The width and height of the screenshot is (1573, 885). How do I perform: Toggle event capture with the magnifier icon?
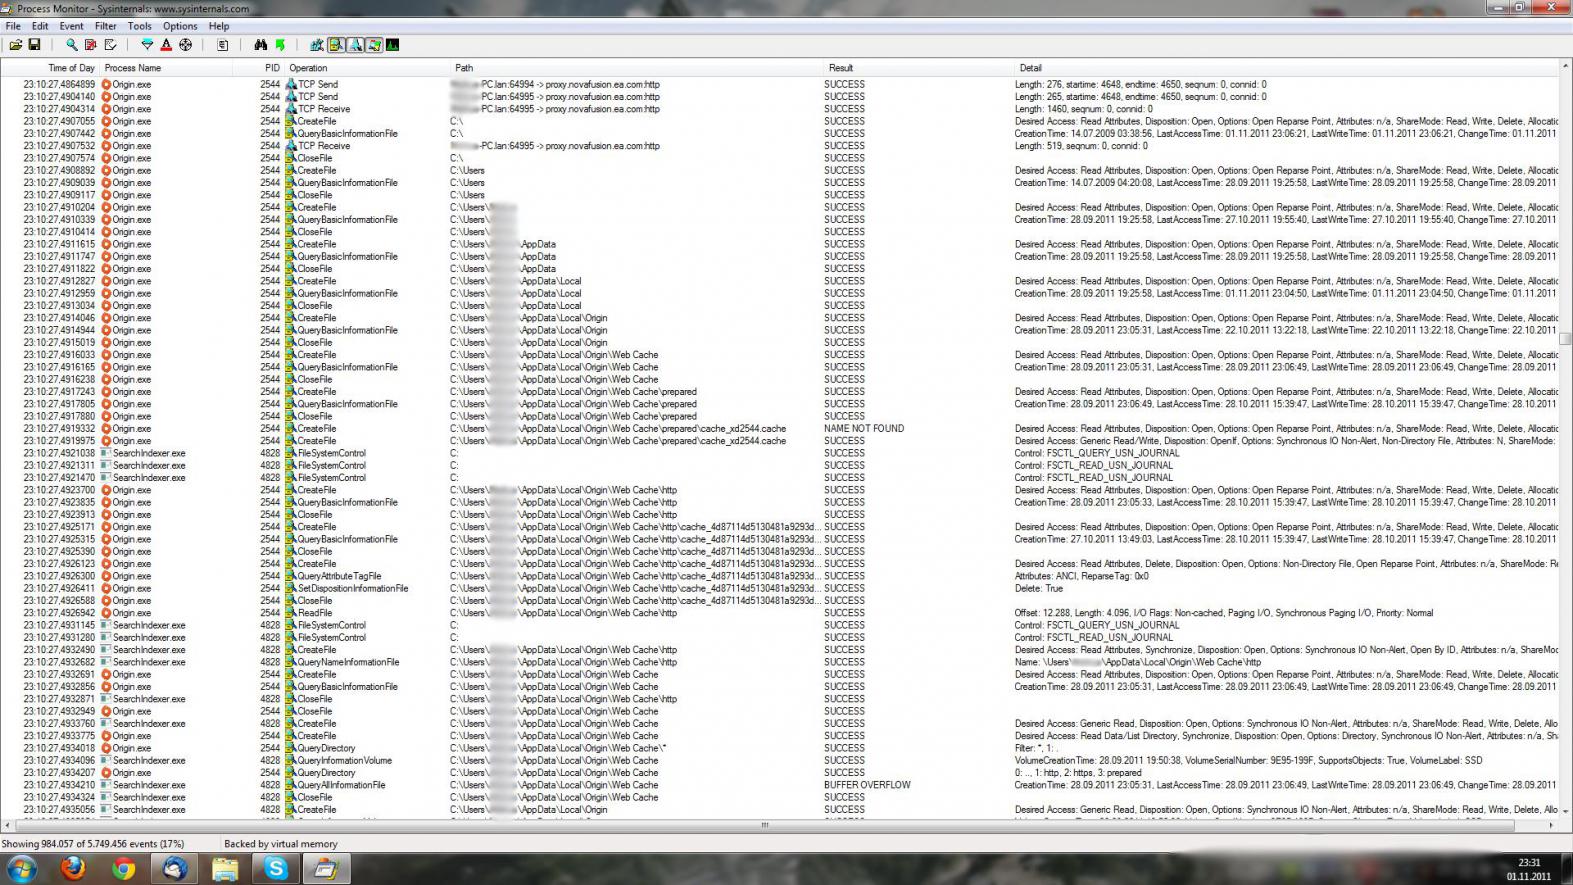point(71,45)
